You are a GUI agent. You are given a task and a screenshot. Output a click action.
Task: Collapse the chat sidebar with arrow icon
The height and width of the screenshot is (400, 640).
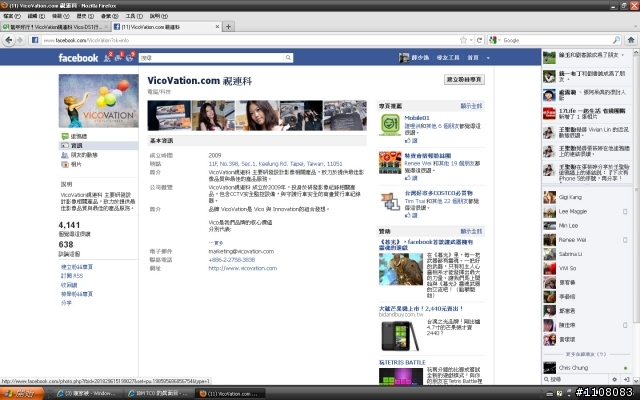(x=626, y=379)
